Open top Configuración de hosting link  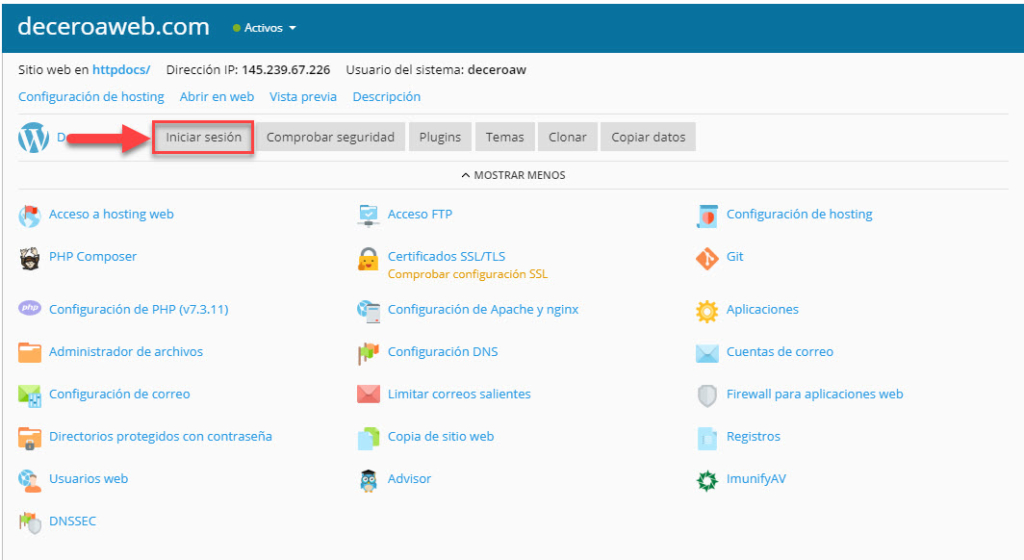pyautogui.click(x=91, y=97)
